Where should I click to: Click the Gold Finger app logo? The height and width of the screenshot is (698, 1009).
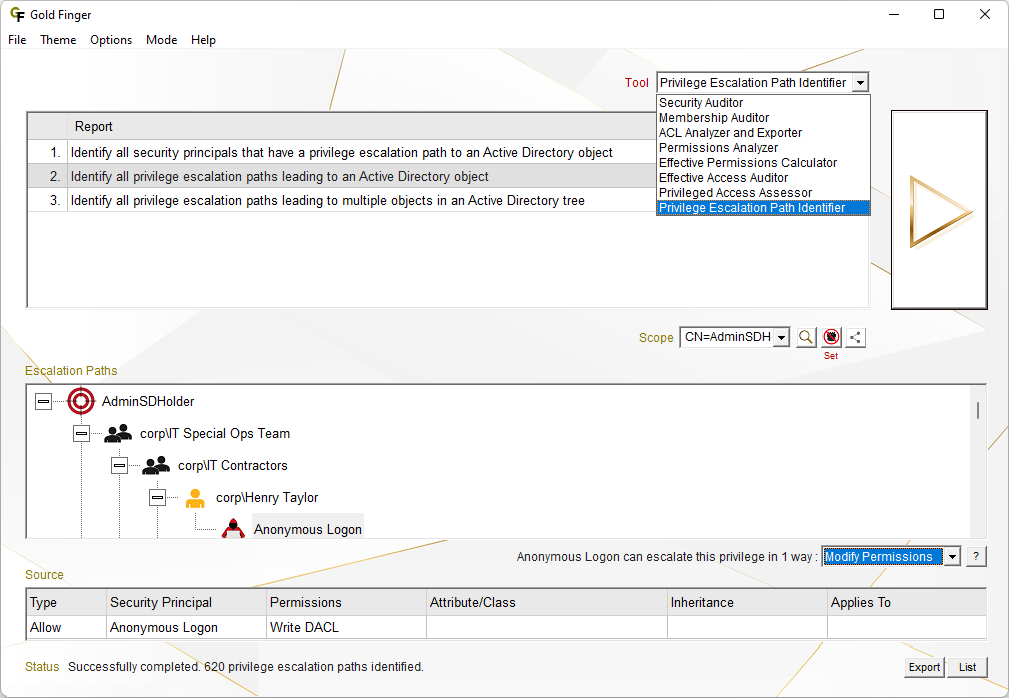click(17, 14)
